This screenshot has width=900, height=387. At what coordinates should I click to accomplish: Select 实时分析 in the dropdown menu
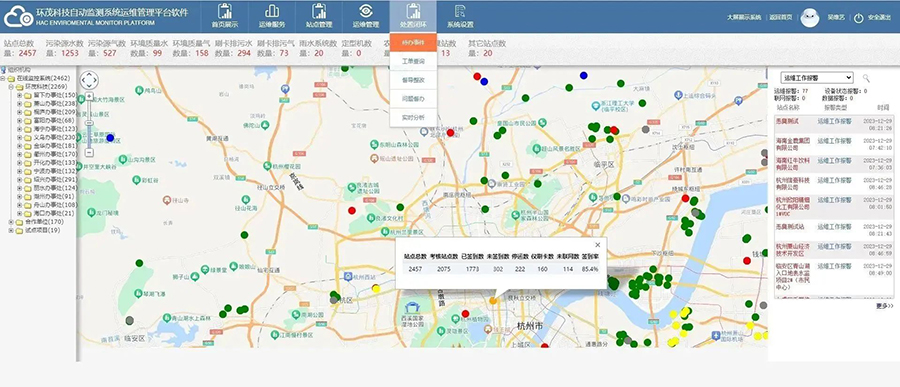pos(413,117)
